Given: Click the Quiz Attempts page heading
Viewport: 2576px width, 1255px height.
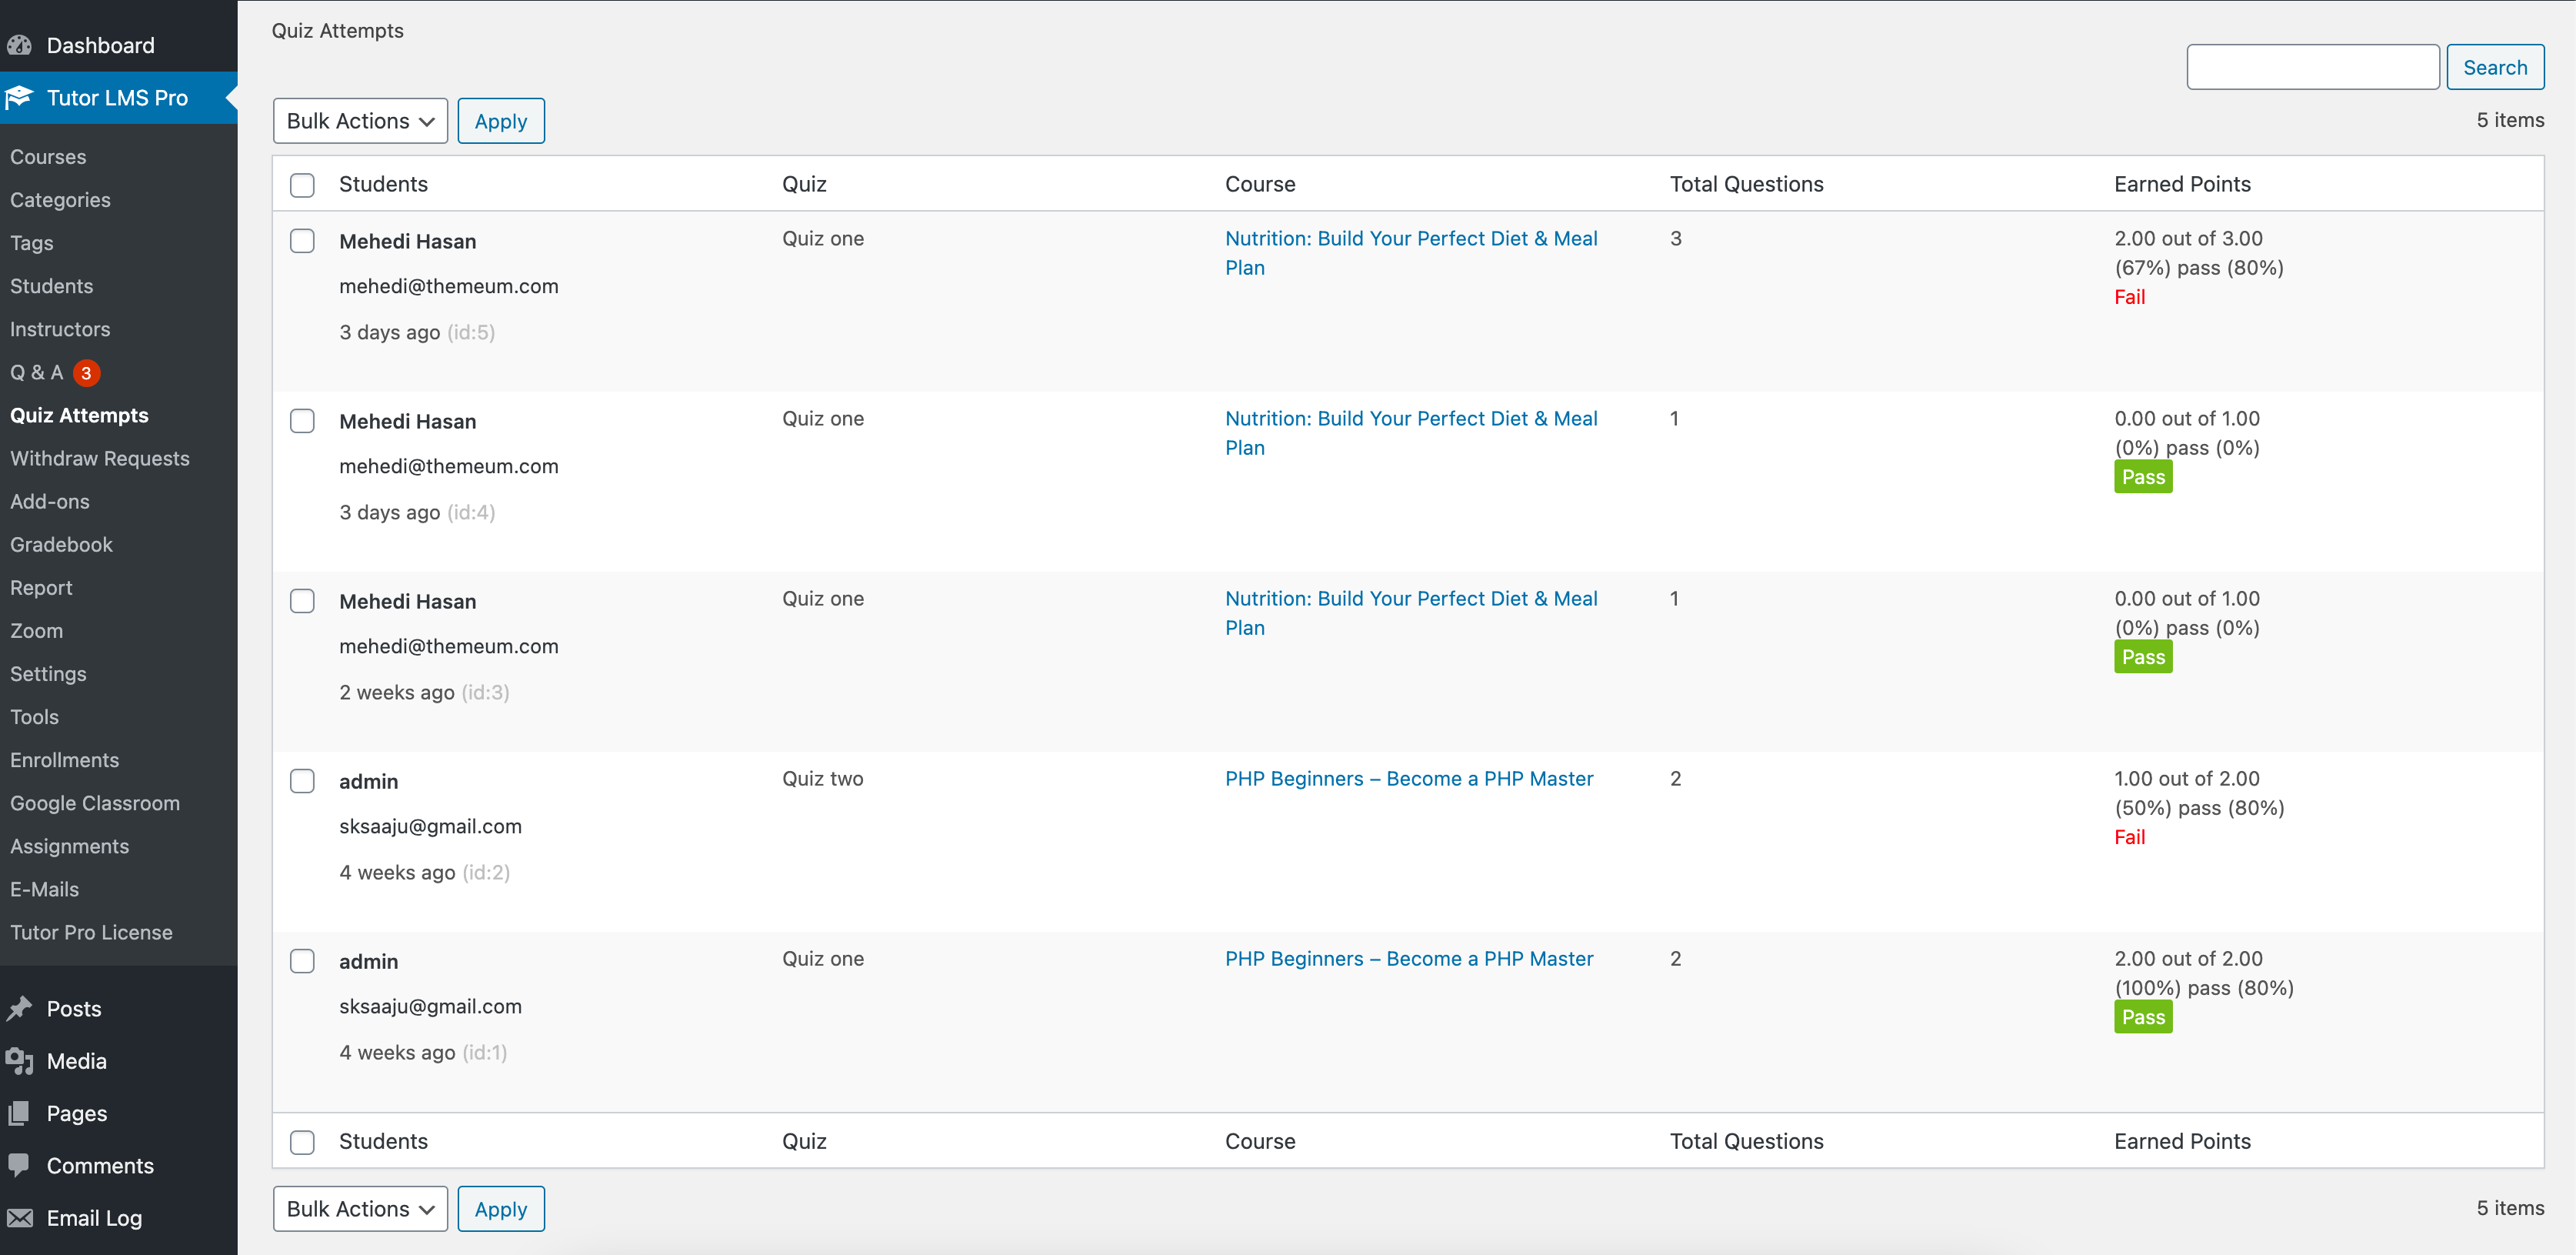Looking at the screenshot, I should pyautogui.click(x=337, y=30).
